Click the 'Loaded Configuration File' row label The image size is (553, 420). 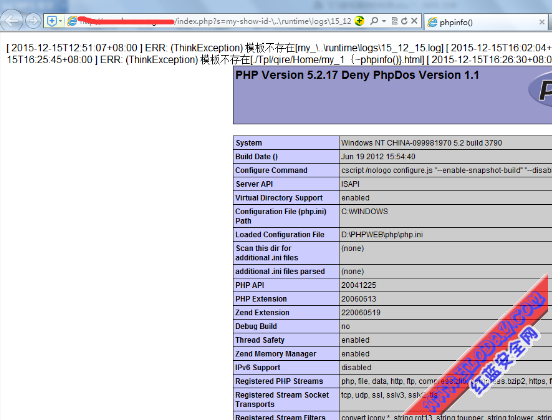pyautogui.click(x=280, y=235)
